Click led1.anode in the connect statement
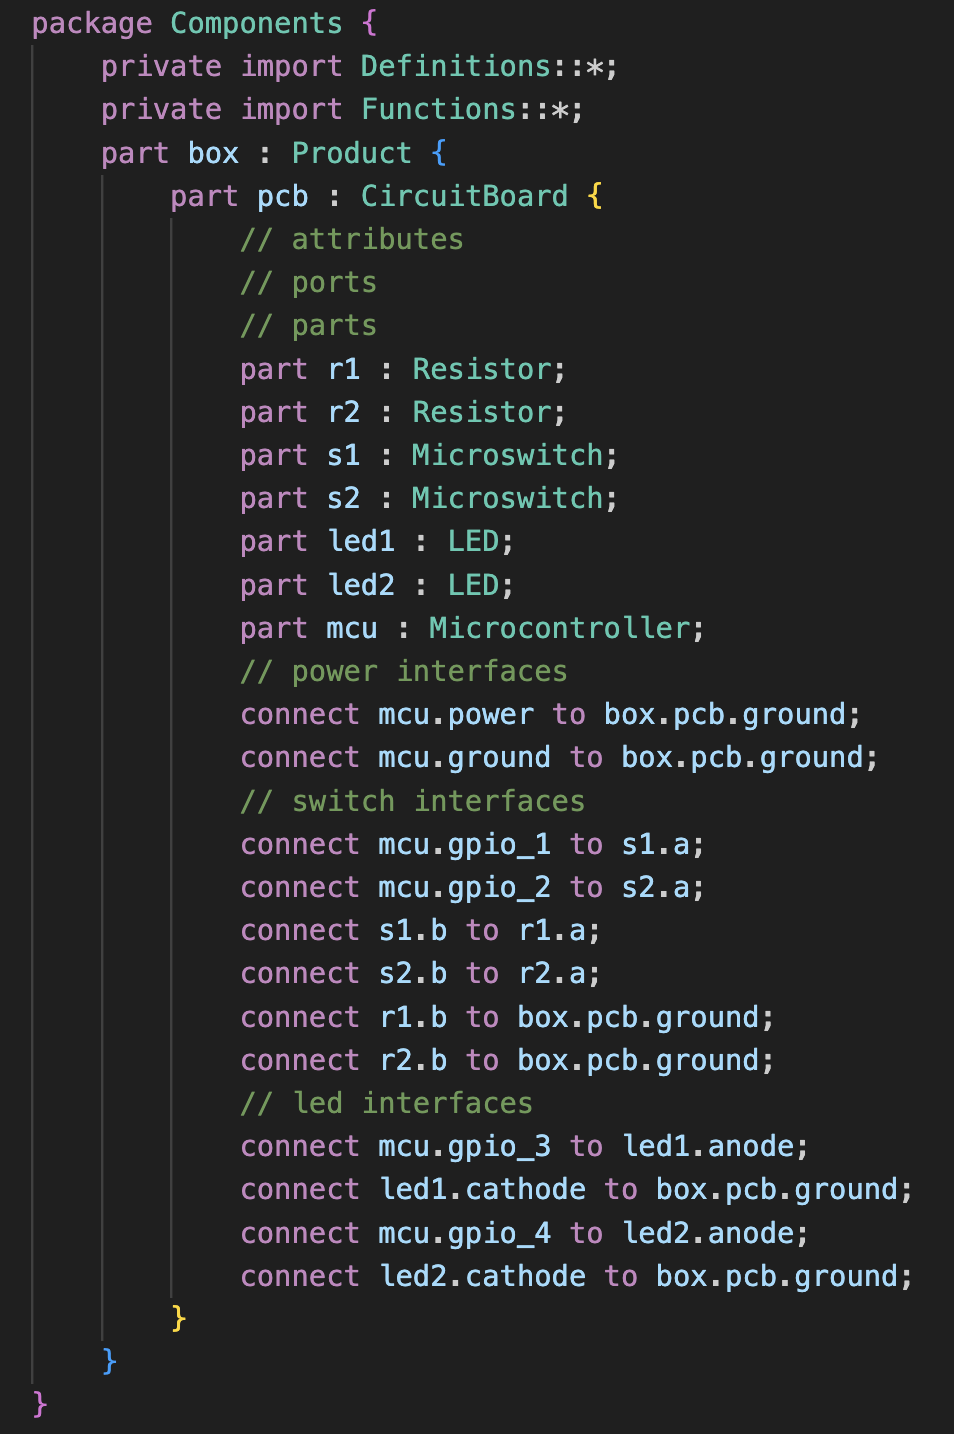This screenshot has height=1434, width=954. (x=708, y=1146)
